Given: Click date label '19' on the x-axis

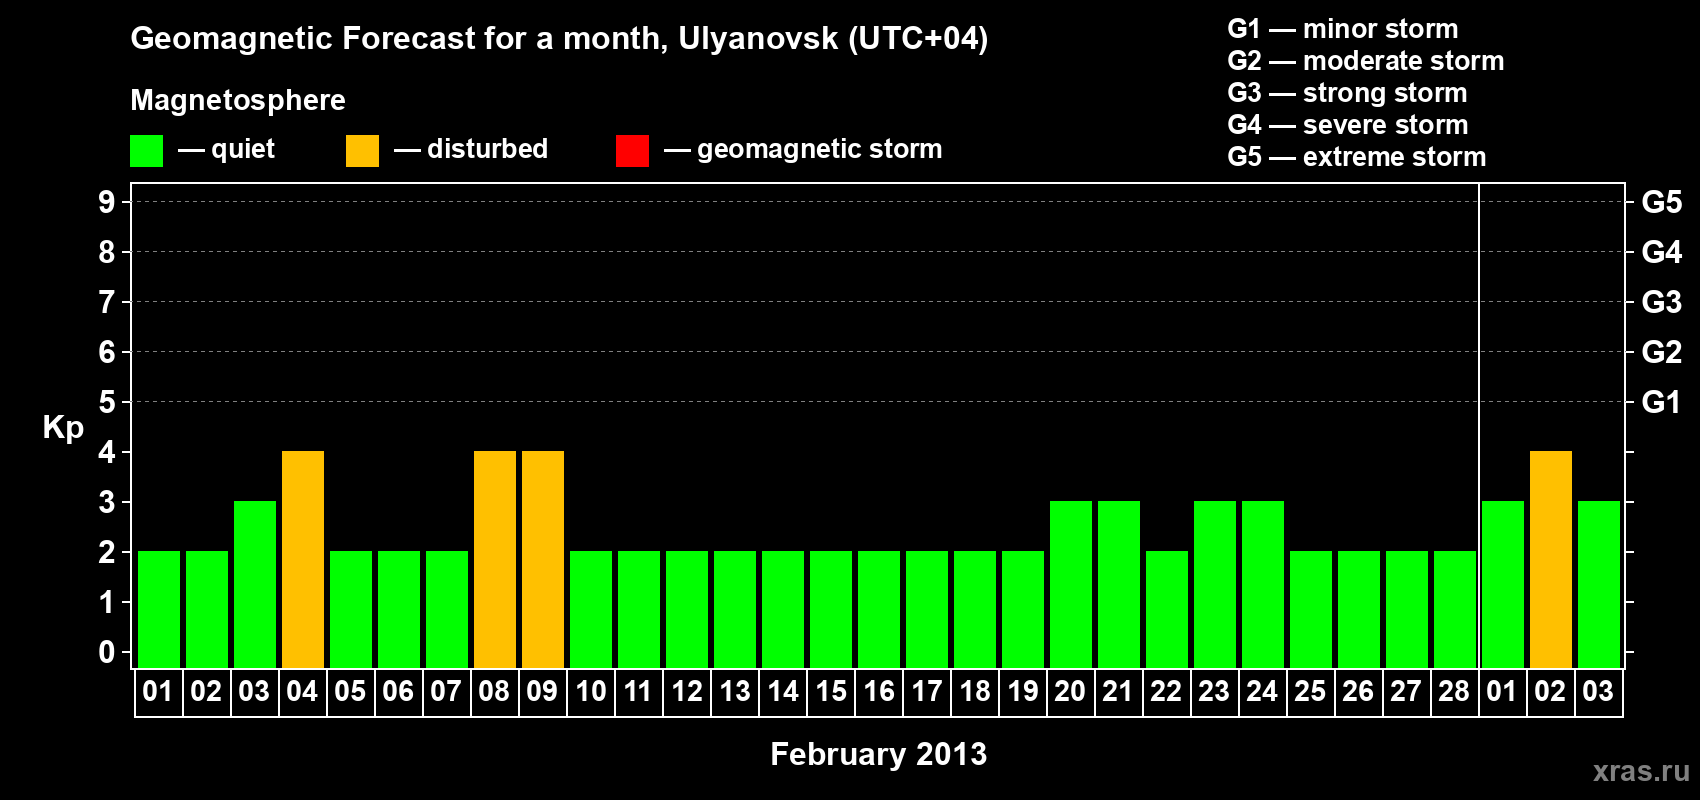Looking at the screenshot, I should pyautogui.click(x=1023, y=692).
